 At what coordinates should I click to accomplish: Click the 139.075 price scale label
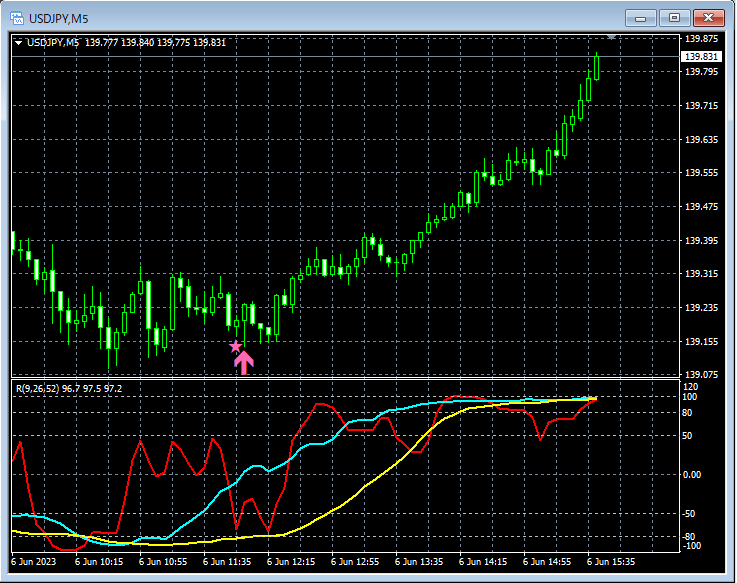click(x=701, y=375)
